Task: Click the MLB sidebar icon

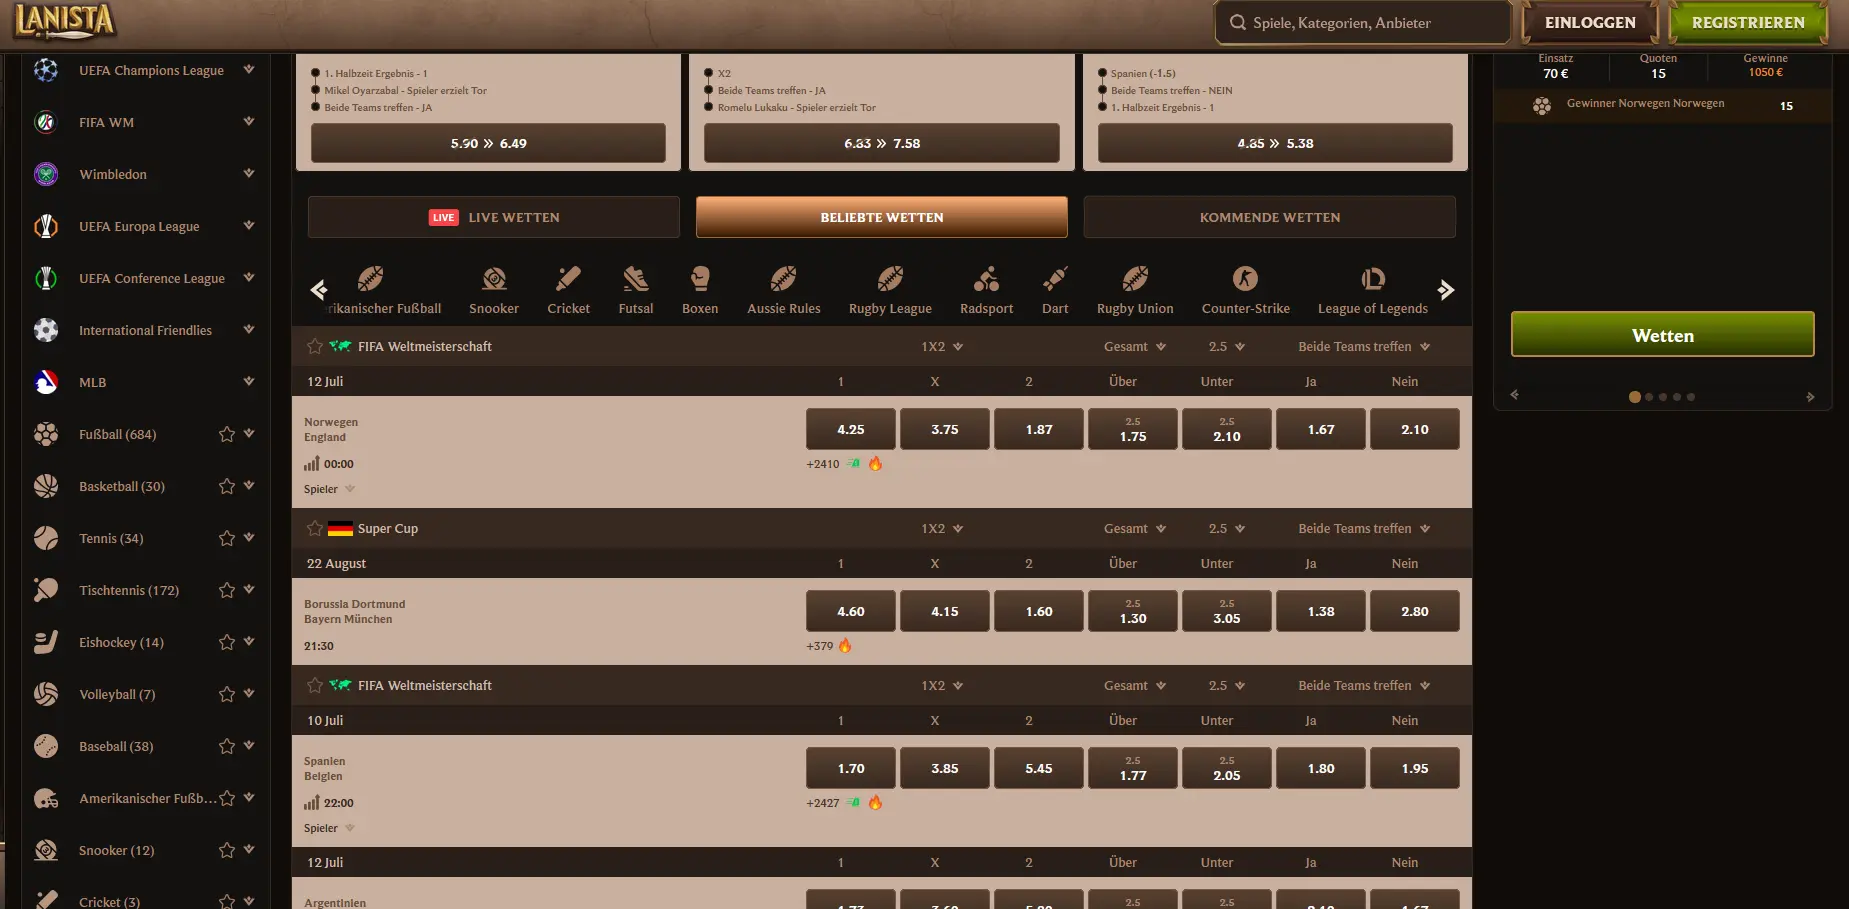Action: (x=46, y=382)
